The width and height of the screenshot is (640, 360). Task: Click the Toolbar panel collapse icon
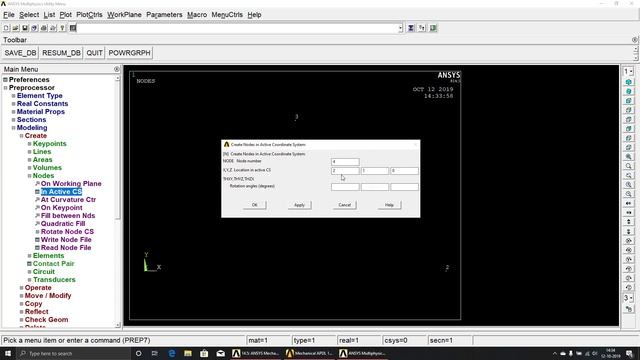point(634,40)
